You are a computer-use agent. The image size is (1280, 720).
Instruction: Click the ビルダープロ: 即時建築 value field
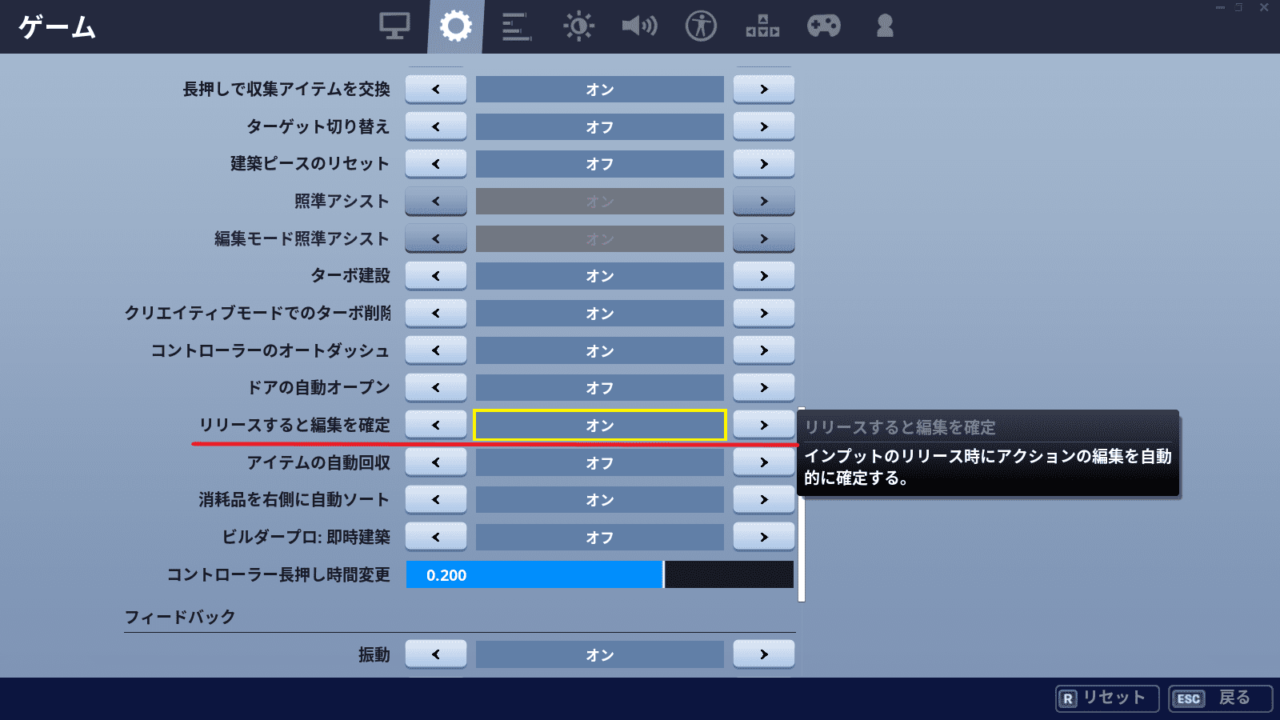click(x=600, y=537)
